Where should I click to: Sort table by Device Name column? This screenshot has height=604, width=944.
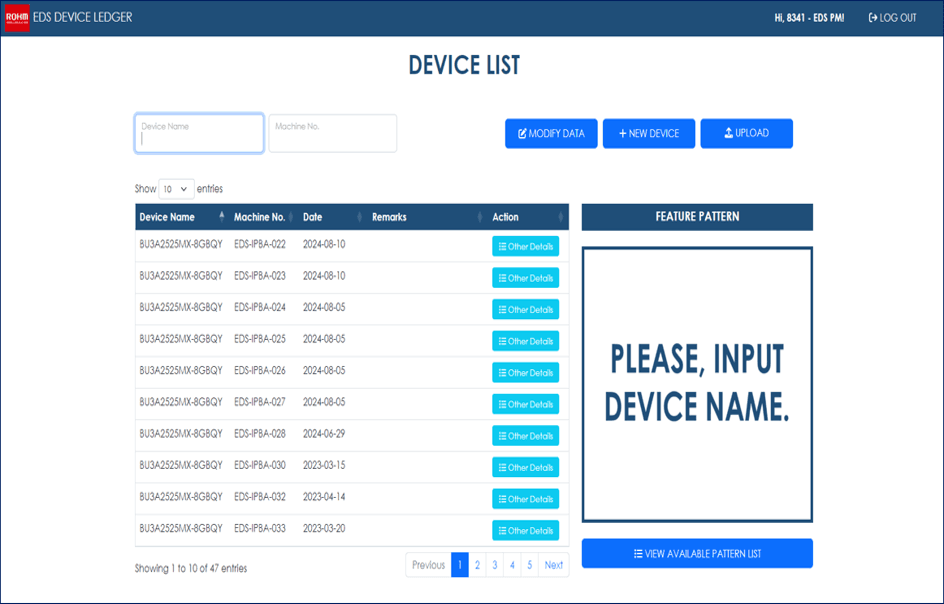click(180, 217)
